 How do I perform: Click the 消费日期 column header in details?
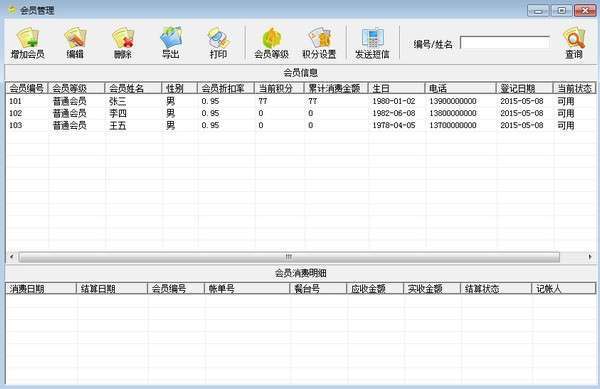[x=41, y=289]
